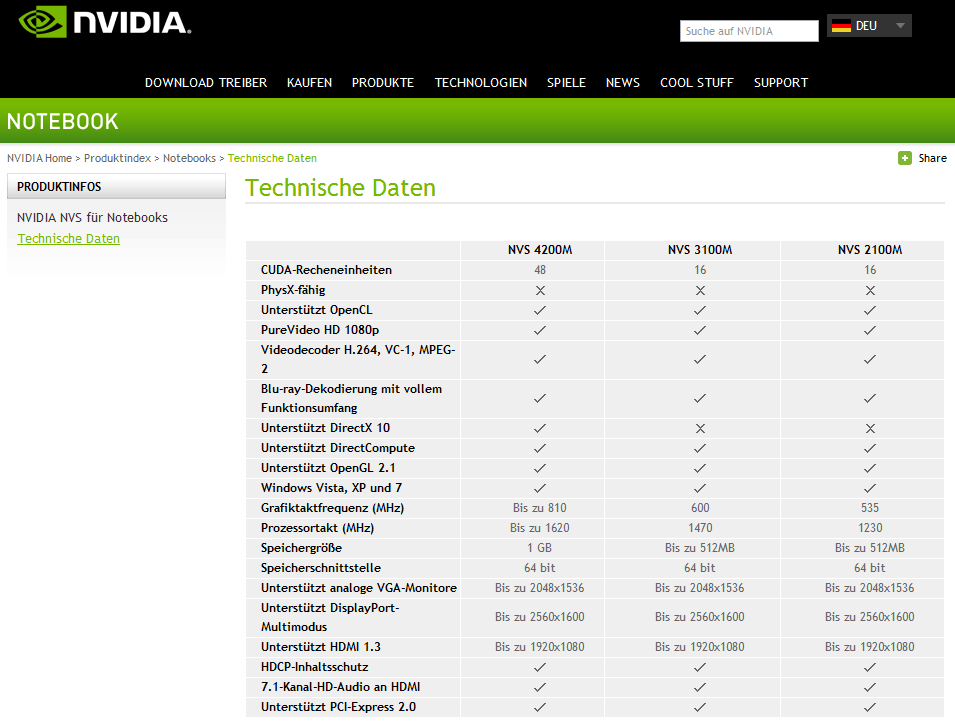This screenshot has height=721, width=955.
Task: Click NVS 2100M DirectCompute check mark
Action: [870, 448]
